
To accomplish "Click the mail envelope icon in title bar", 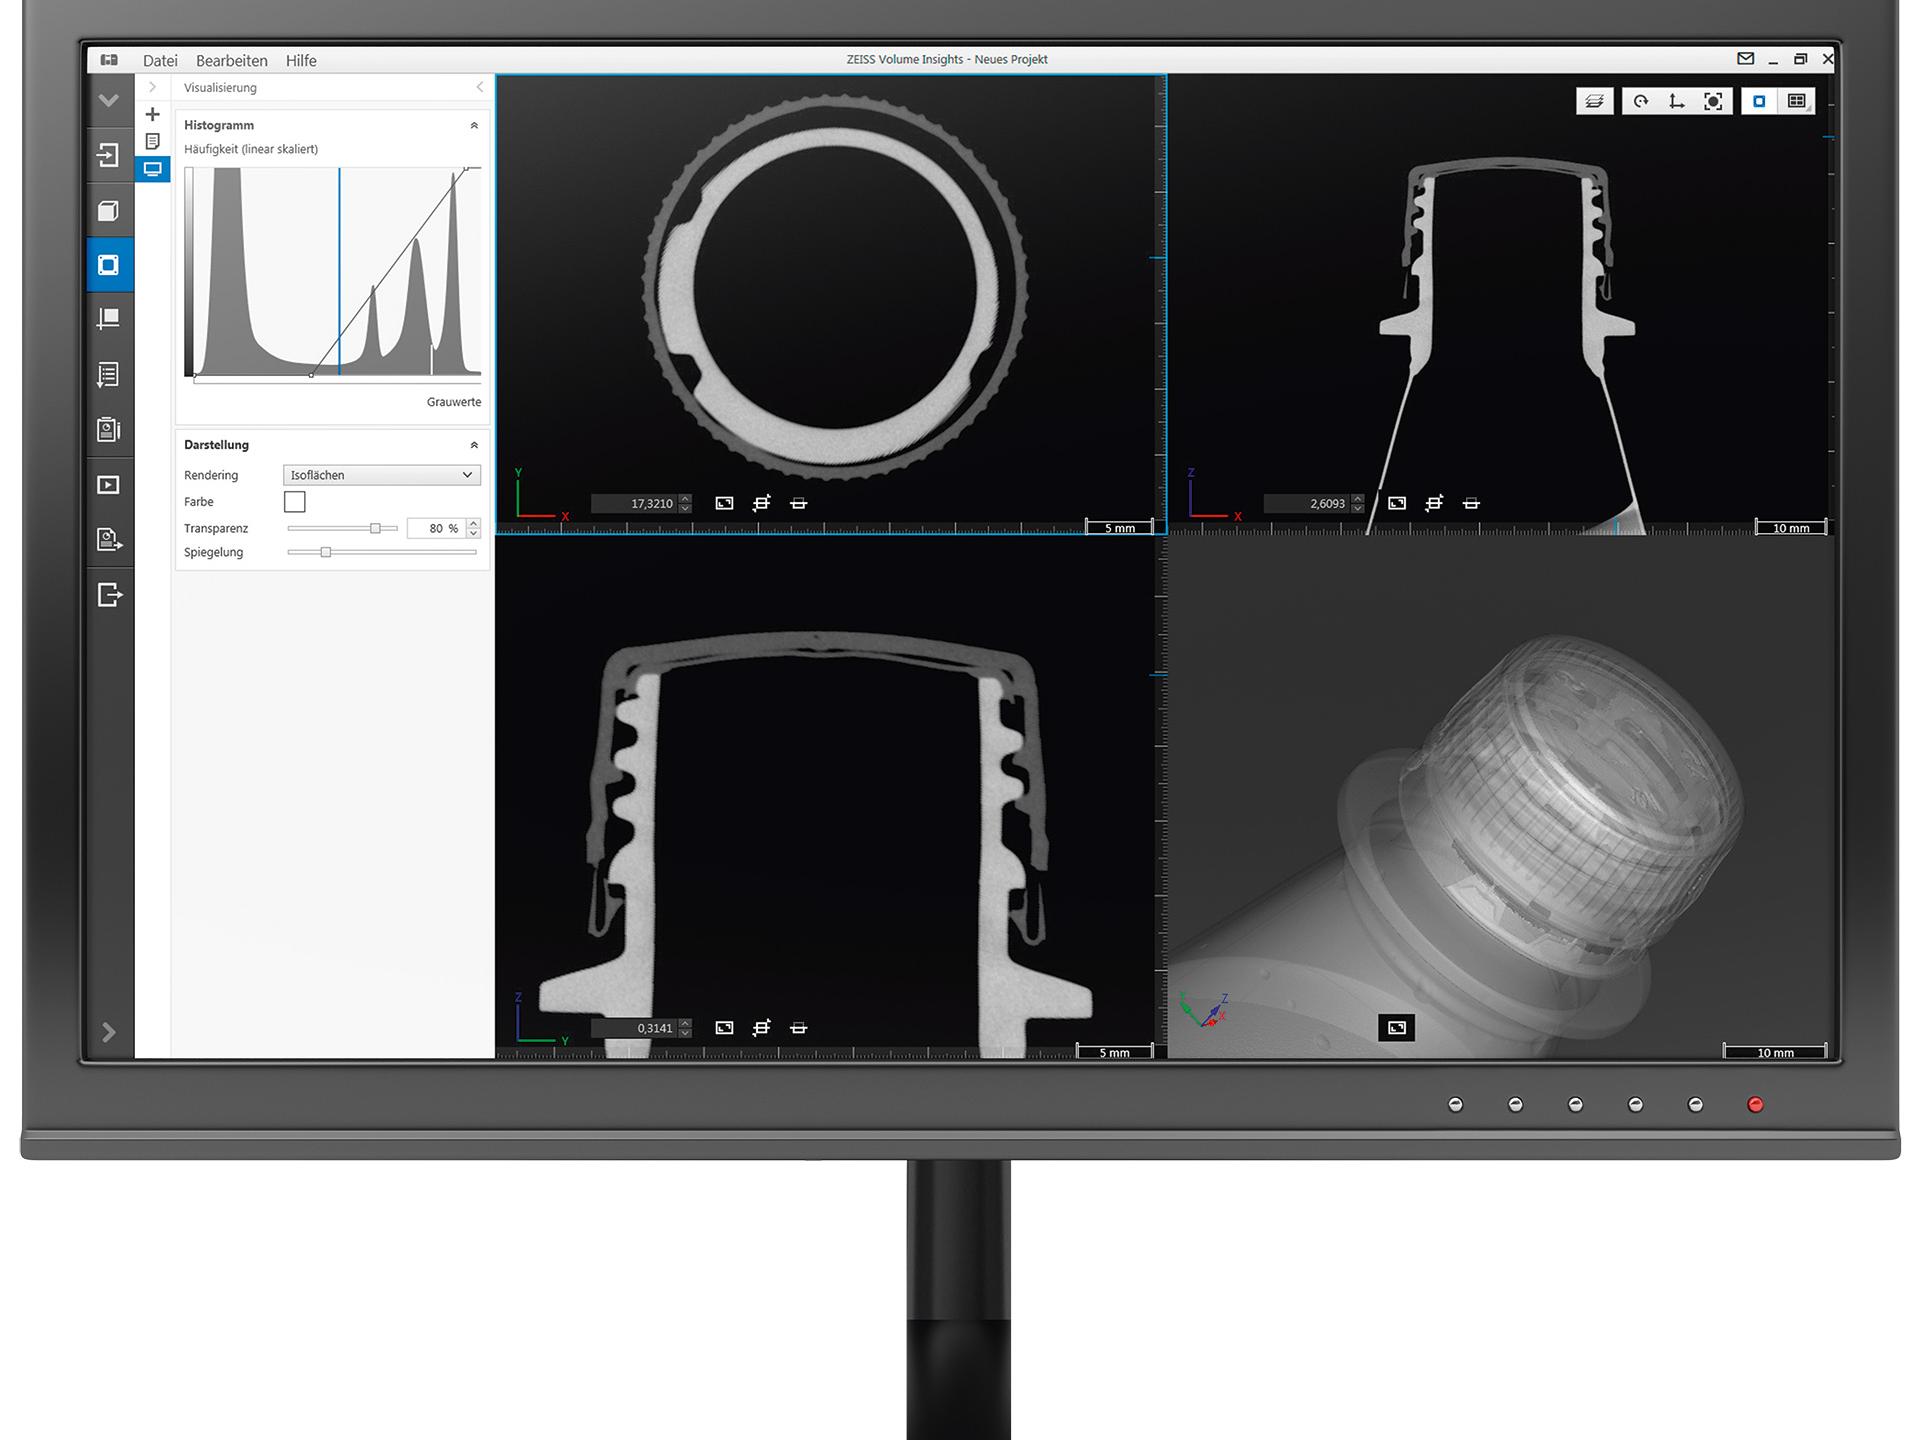I will 1745,59.
